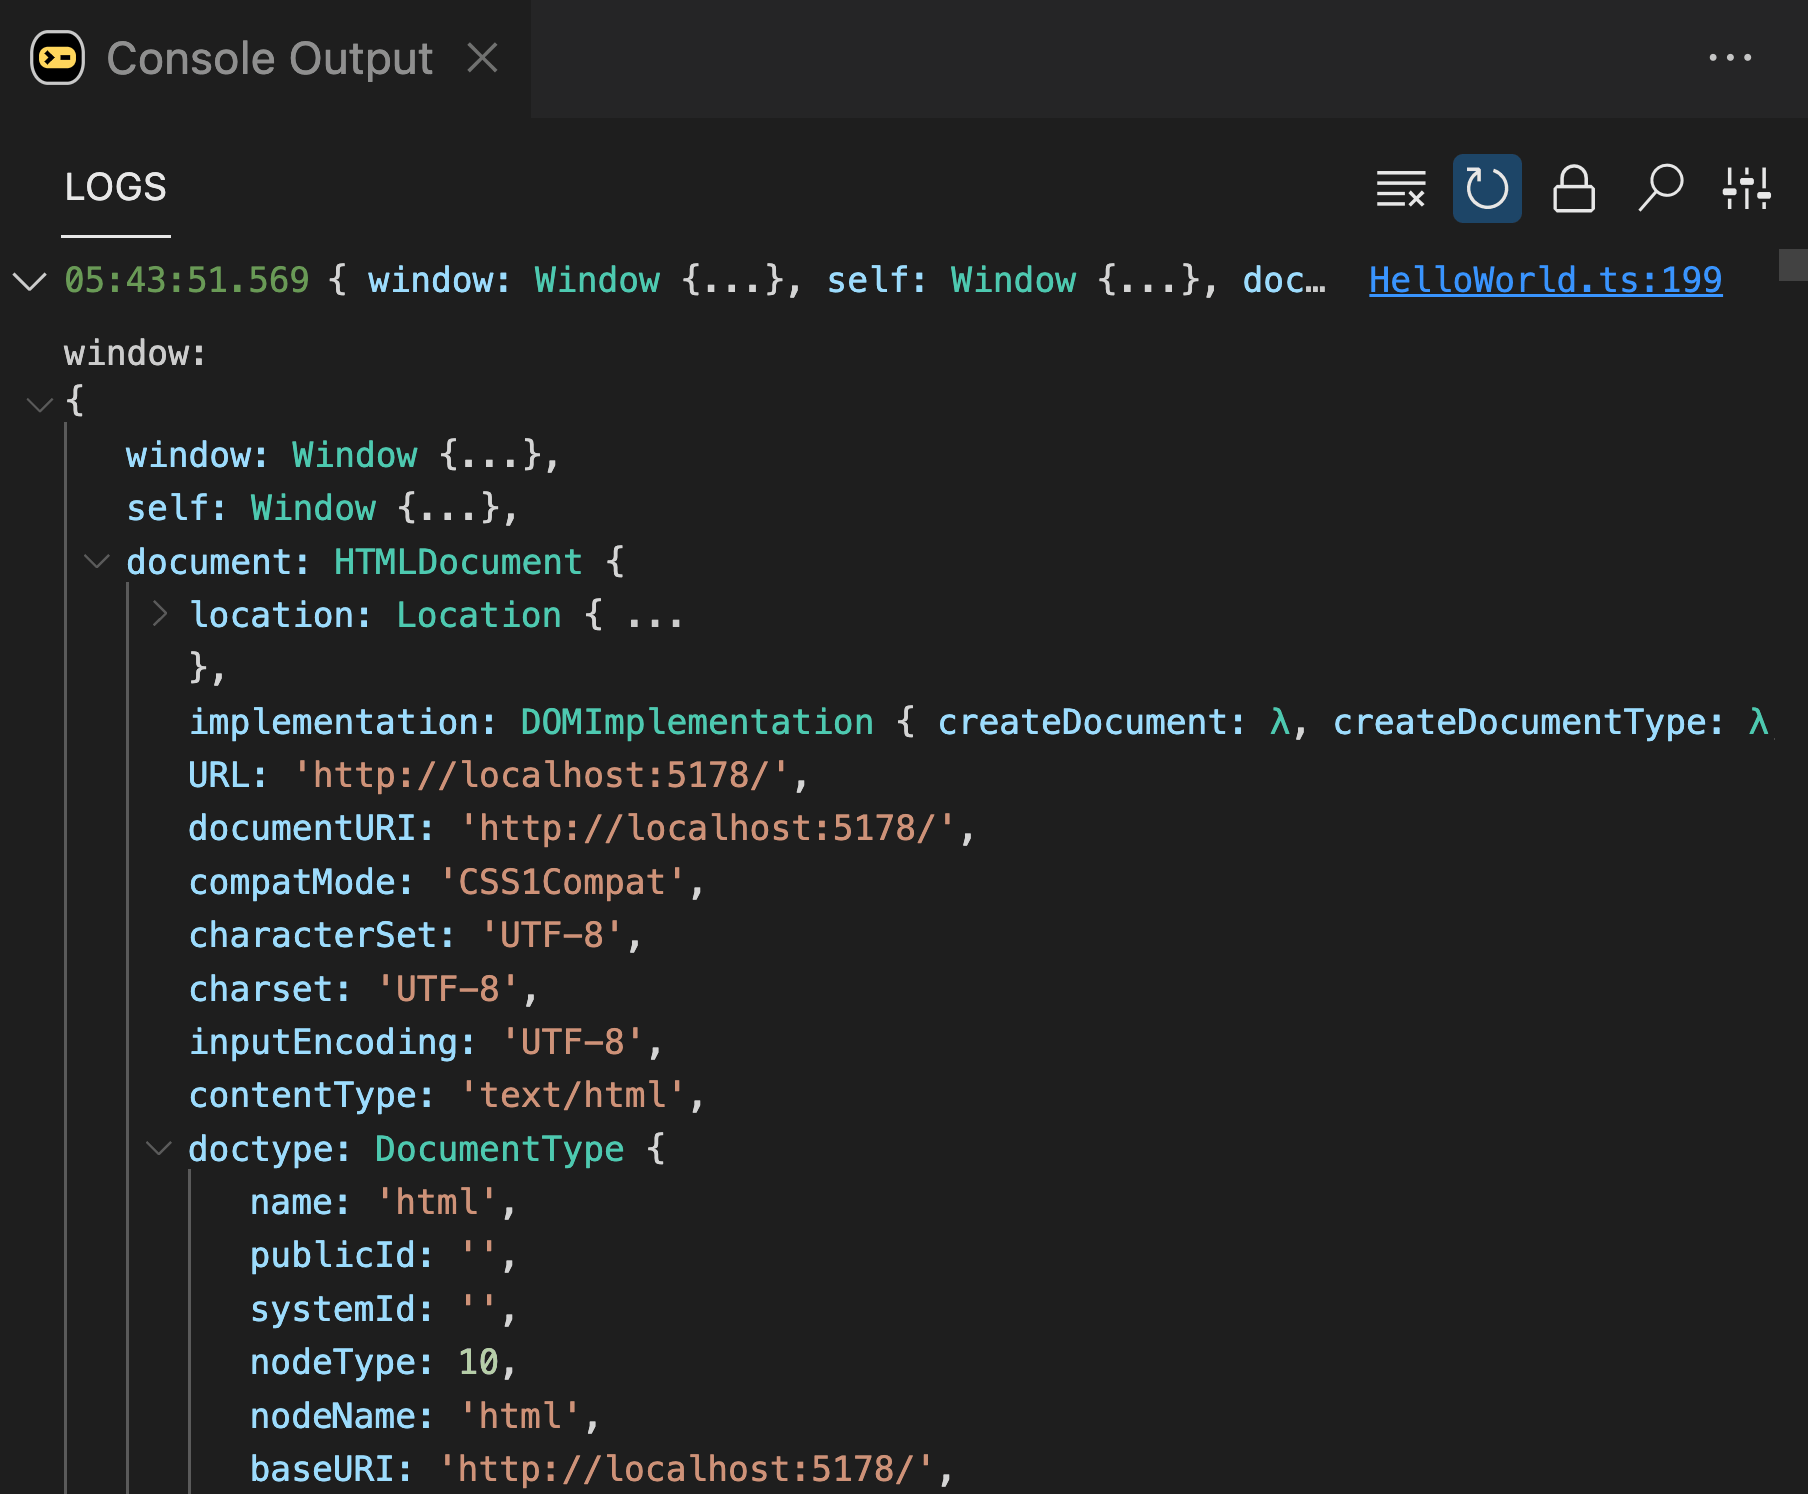Toggle the scroll lock padlock icon
This screenshot has width=1808, height=1494.
(1574, 188)
